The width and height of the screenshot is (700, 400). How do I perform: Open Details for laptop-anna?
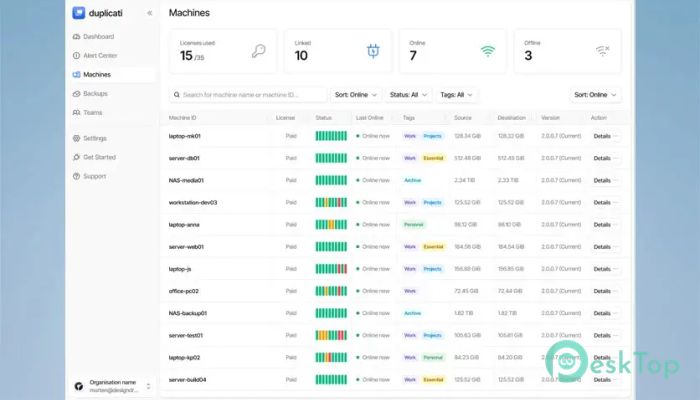[602, 225]
